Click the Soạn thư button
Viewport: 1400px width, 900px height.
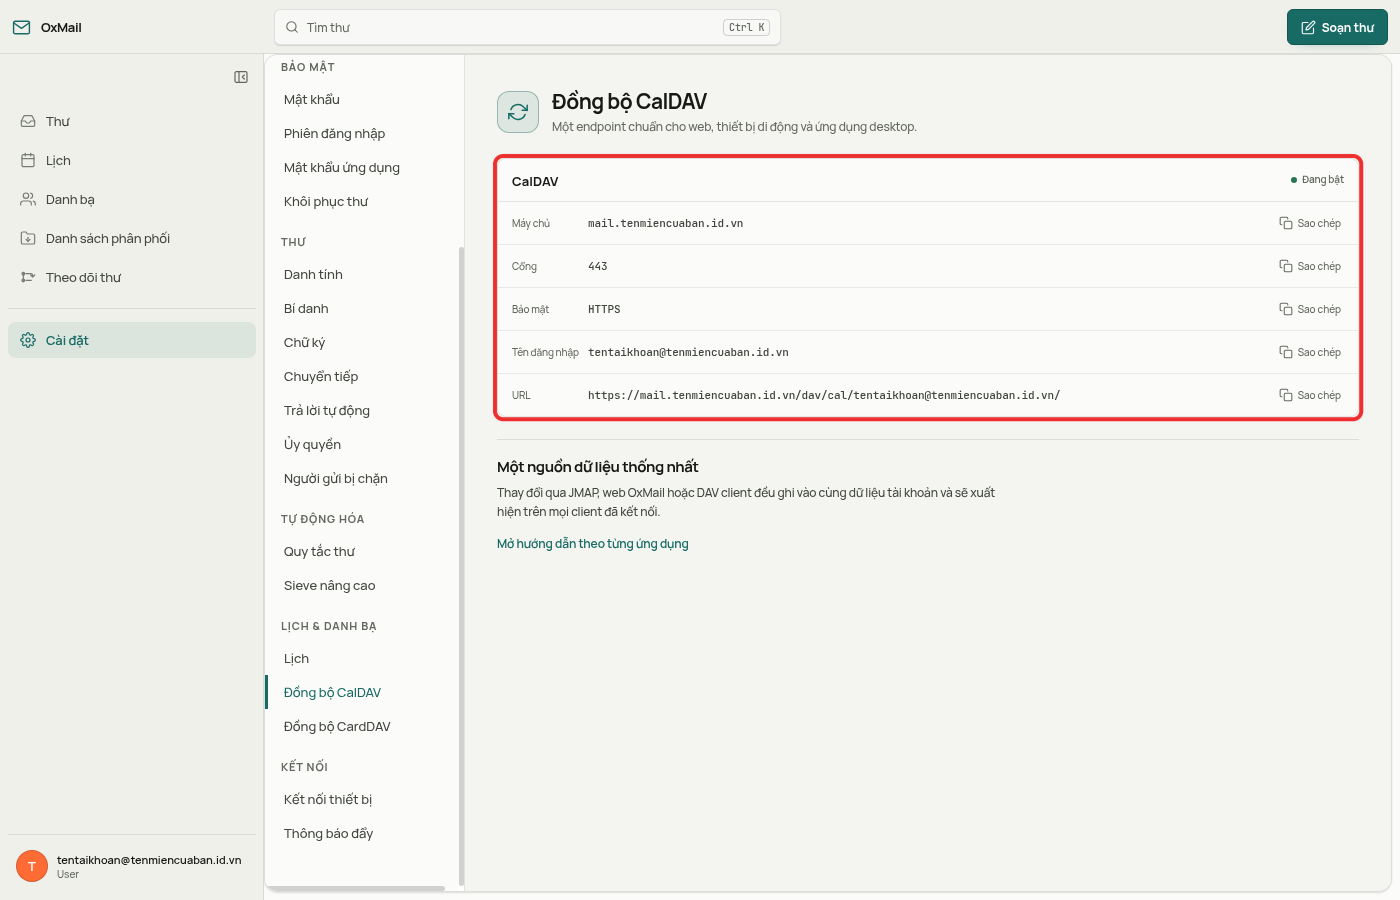click(x=1337, y=27)
